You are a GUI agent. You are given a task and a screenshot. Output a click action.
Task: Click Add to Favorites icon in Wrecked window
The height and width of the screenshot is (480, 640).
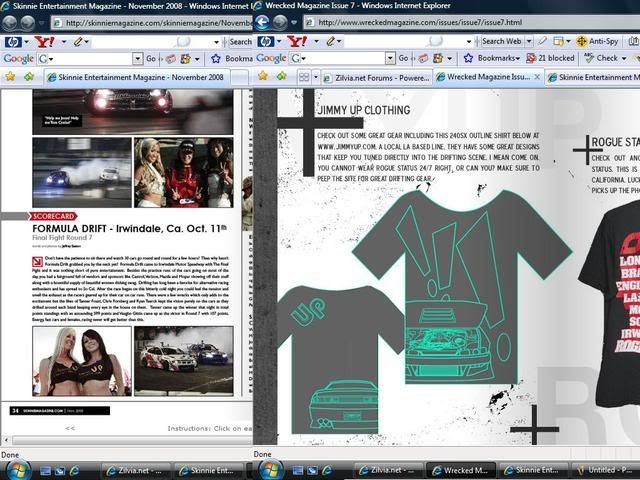(x=282, y=76)
